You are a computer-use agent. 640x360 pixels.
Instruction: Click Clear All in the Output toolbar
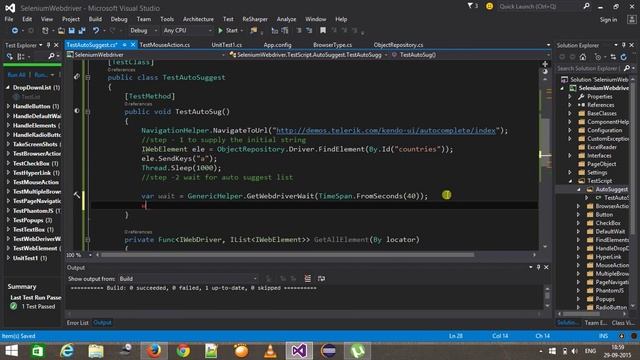click(x=307, y=278)
